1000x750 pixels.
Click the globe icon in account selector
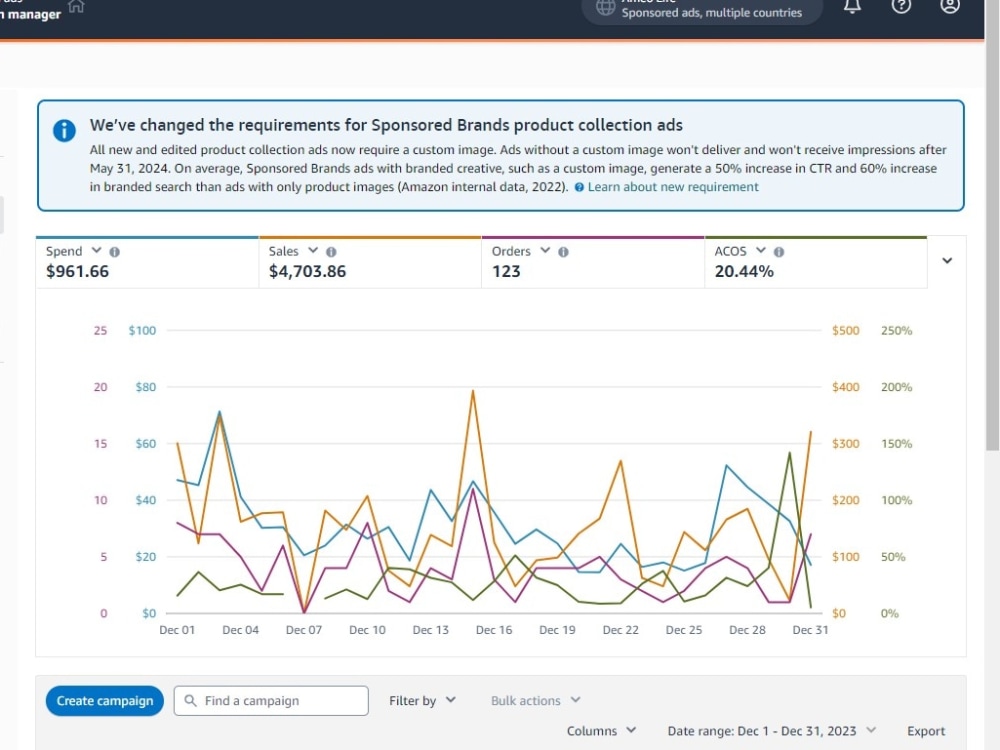click(605, 7)
